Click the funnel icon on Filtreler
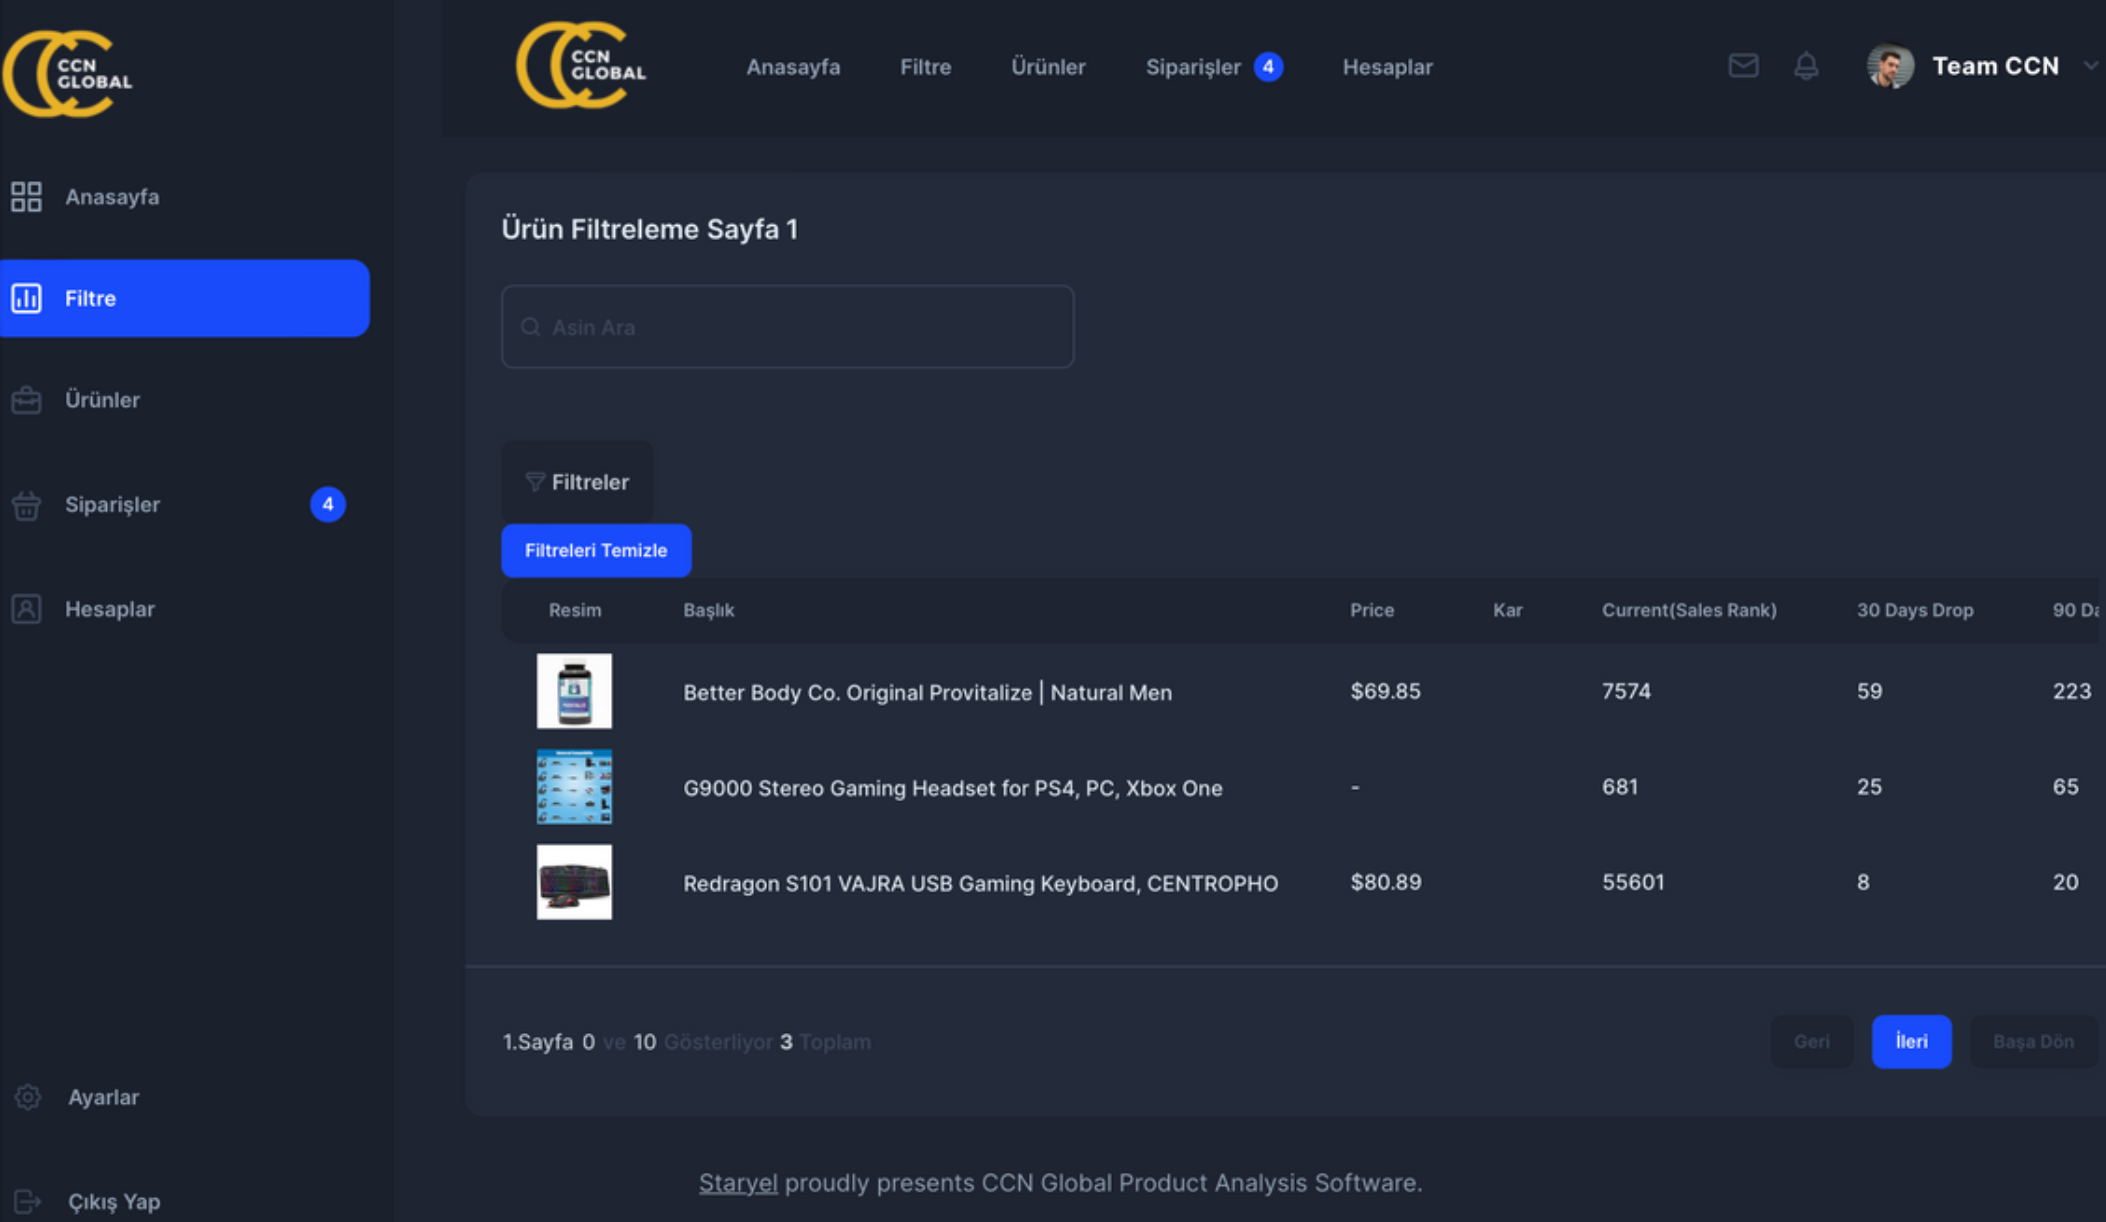The image size is (2106, 1222). [x=535, y=482]
